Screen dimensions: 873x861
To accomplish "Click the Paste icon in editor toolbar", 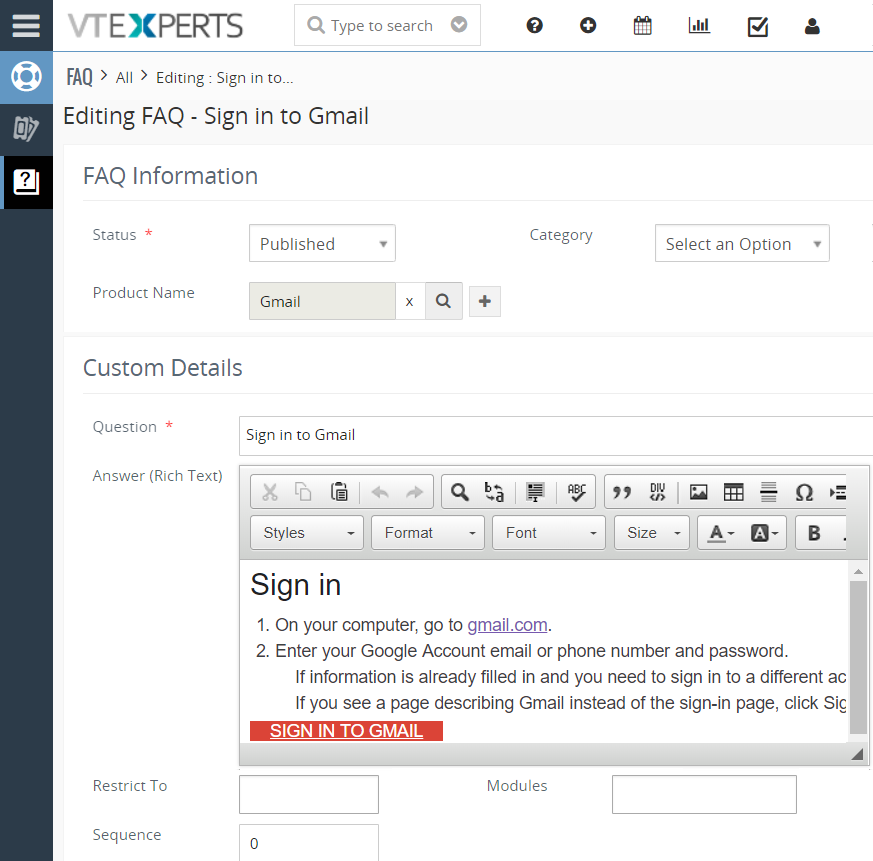I will click(x=339, y=492).
